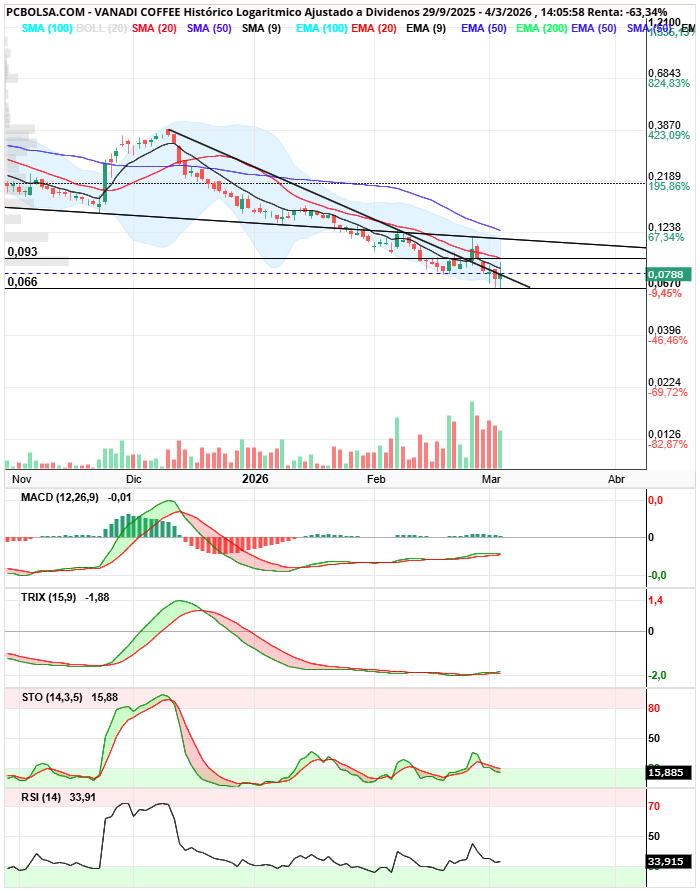Click the Nov label on time axis
Image resolution: width=700 pixels, height=892 pixels.
point(21,479)
